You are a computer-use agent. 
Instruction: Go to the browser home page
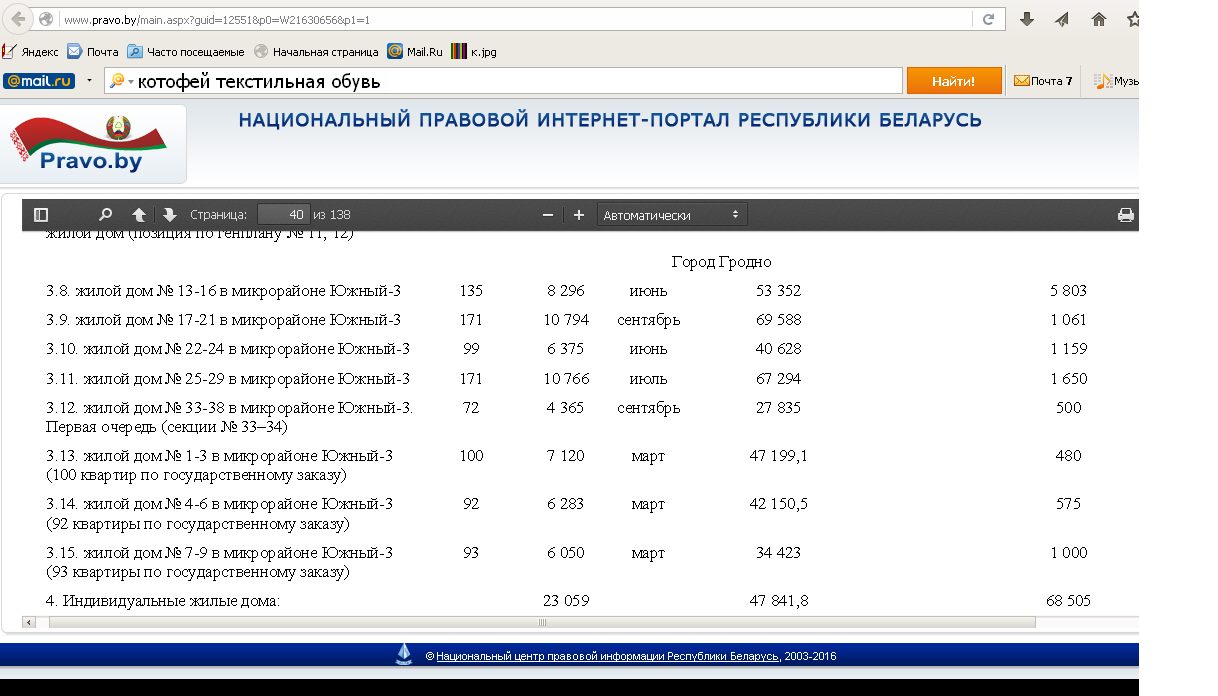pyautogui.click(x=1098, y=19)
